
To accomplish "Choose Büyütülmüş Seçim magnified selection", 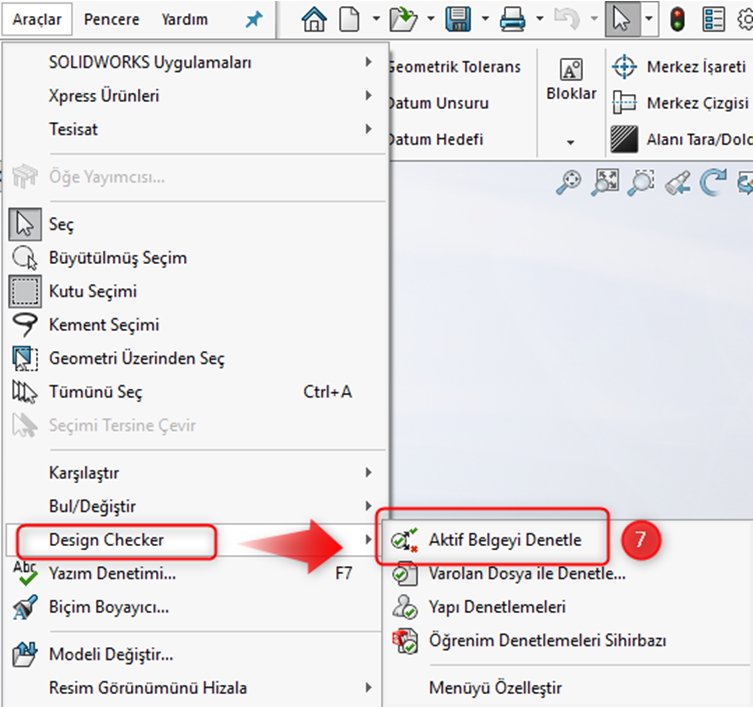I will [196, 258].
